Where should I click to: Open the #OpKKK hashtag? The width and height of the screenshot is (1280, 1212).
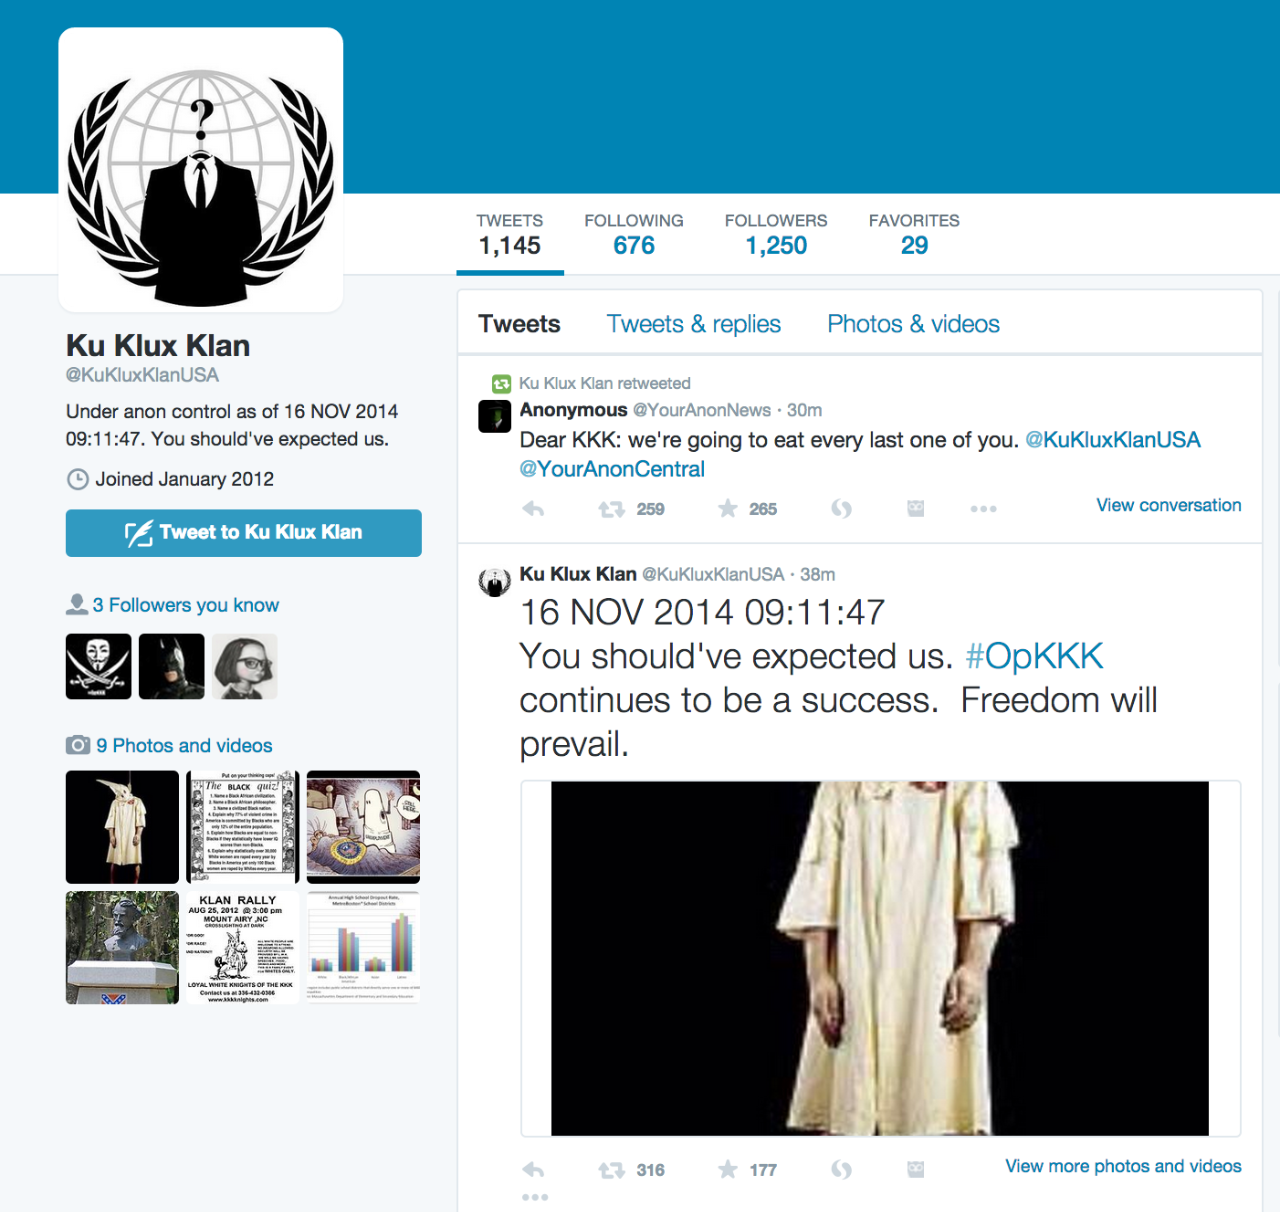click(x=1034, y=656)
